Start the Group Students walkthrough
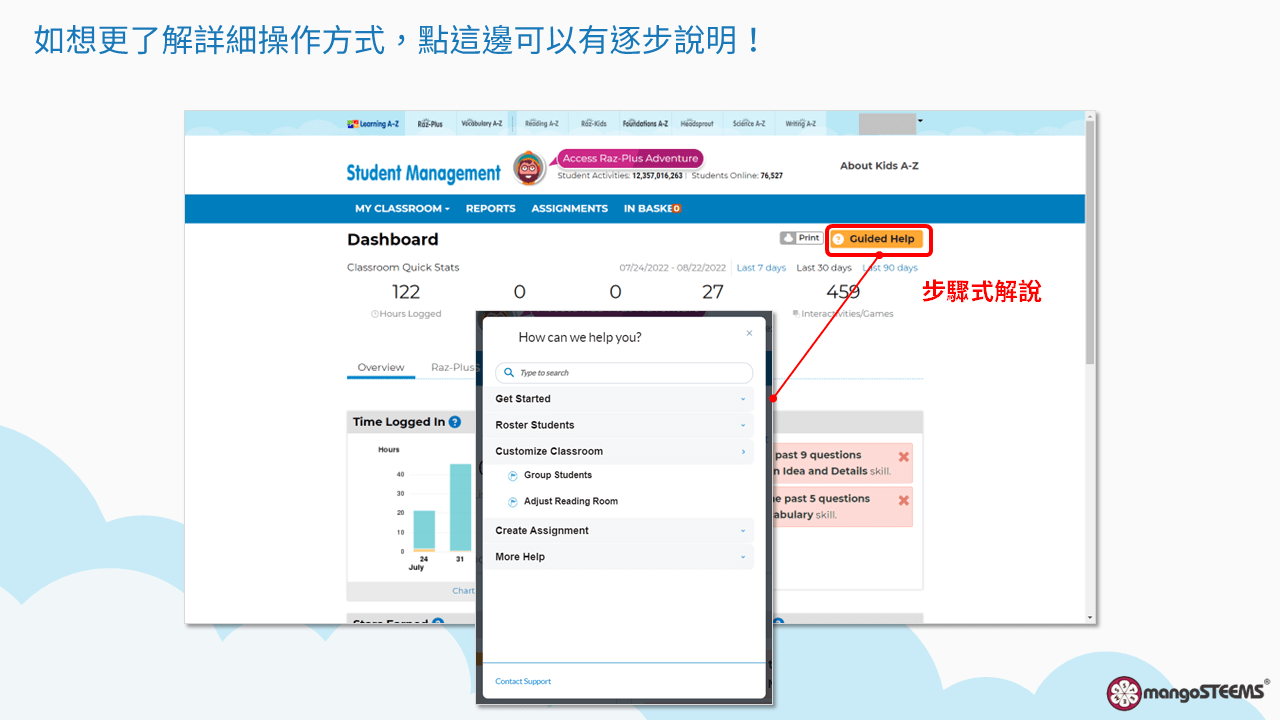The image size is (1280, 720). point(558,475)
